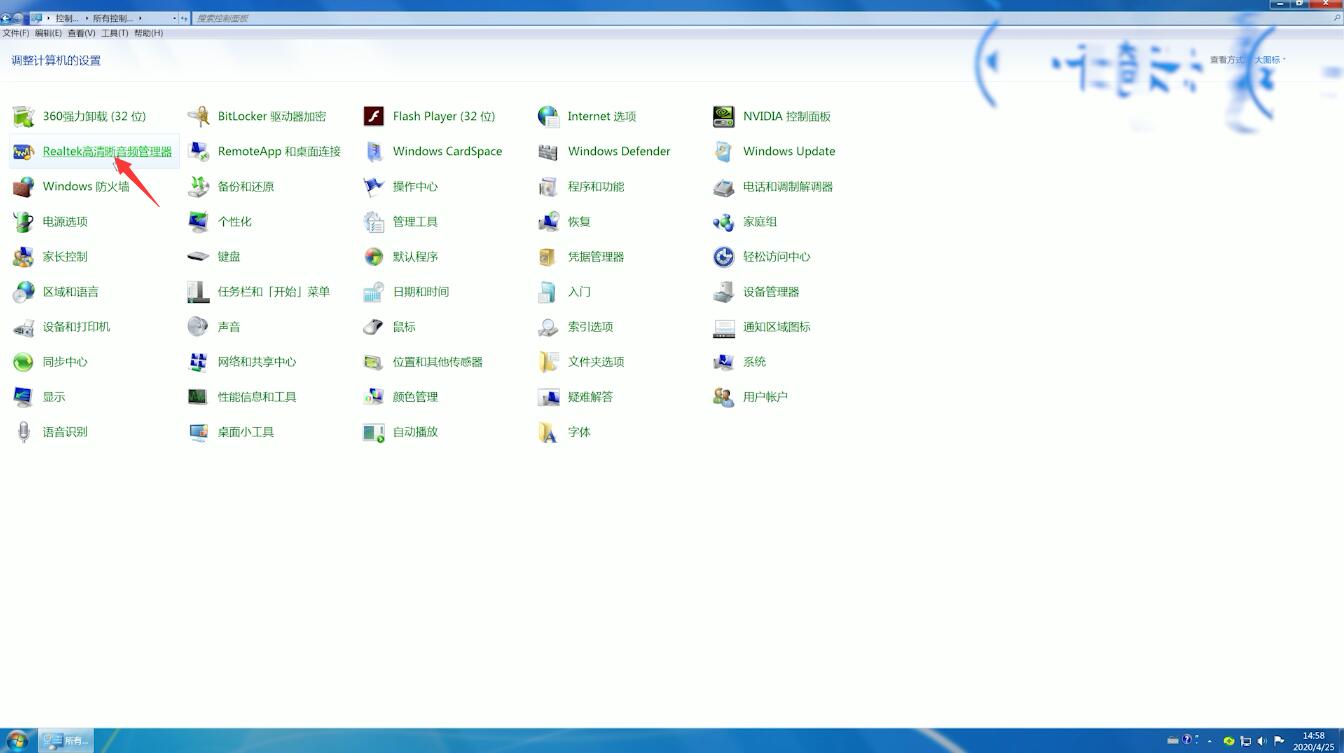Click the 电源选项 battery icon
This screenshot has height=753, width=1344.
[24, 222]
